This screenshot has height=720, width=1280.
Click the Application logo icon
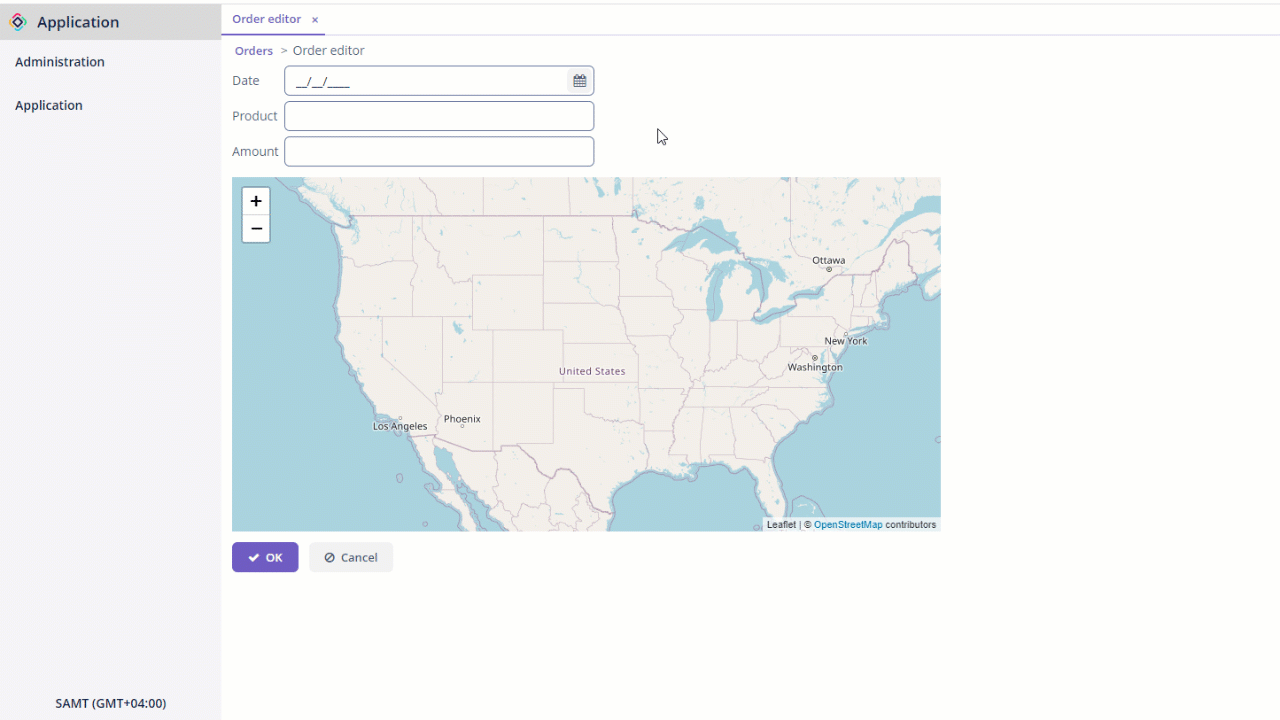(18, 22)
